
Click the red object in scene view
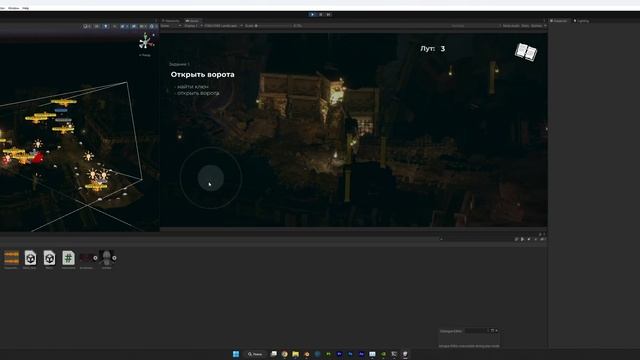point(38,158)
